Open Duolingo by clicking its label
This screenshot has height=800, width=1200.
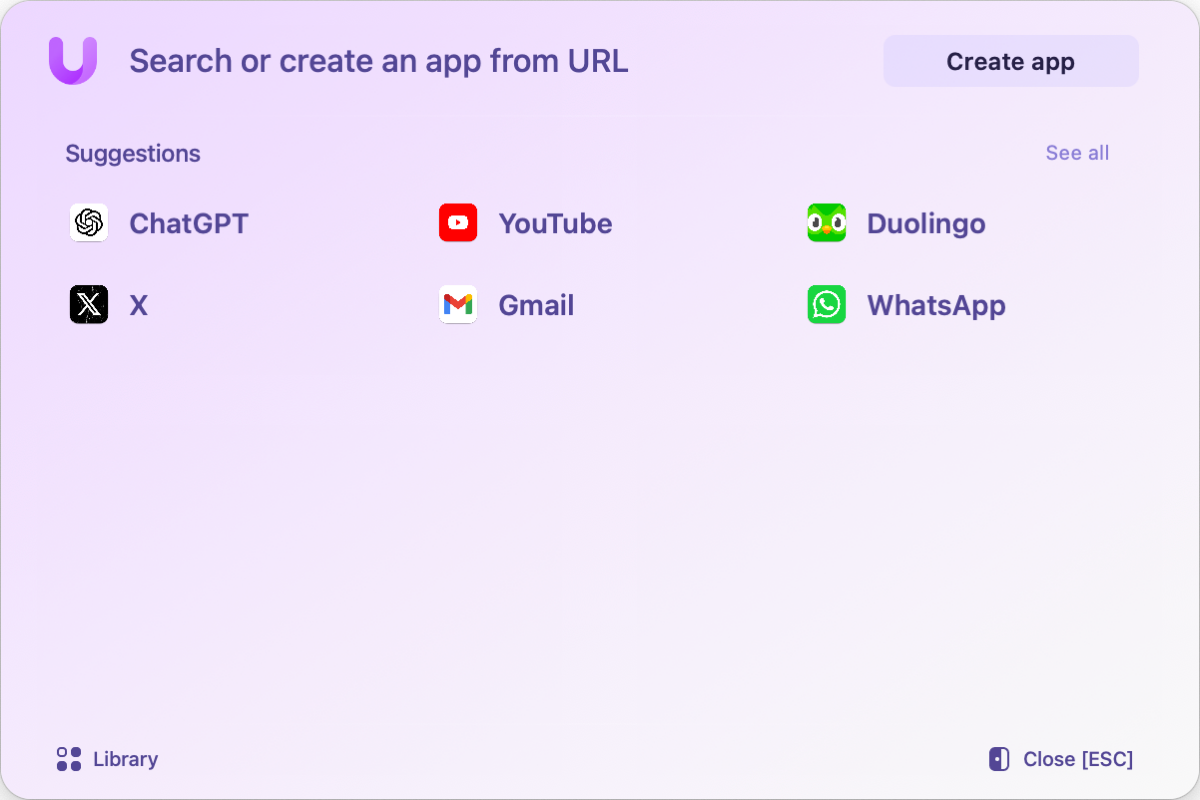click(x=926, y=223)
